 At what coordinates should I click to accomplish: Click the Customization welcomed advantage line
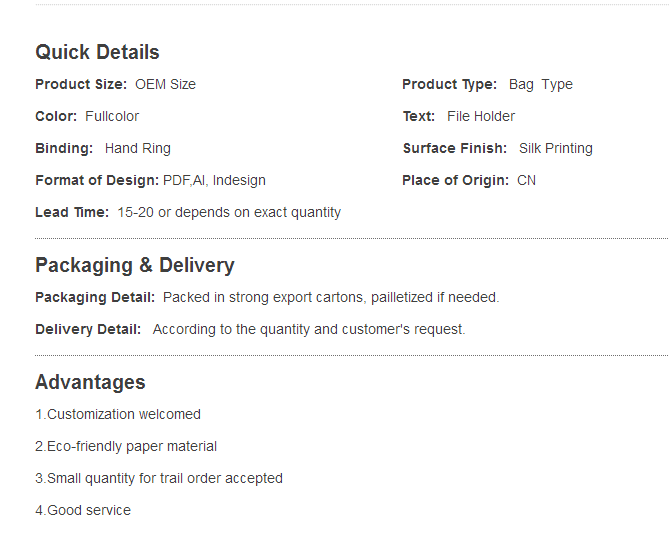tap(118, 415)
